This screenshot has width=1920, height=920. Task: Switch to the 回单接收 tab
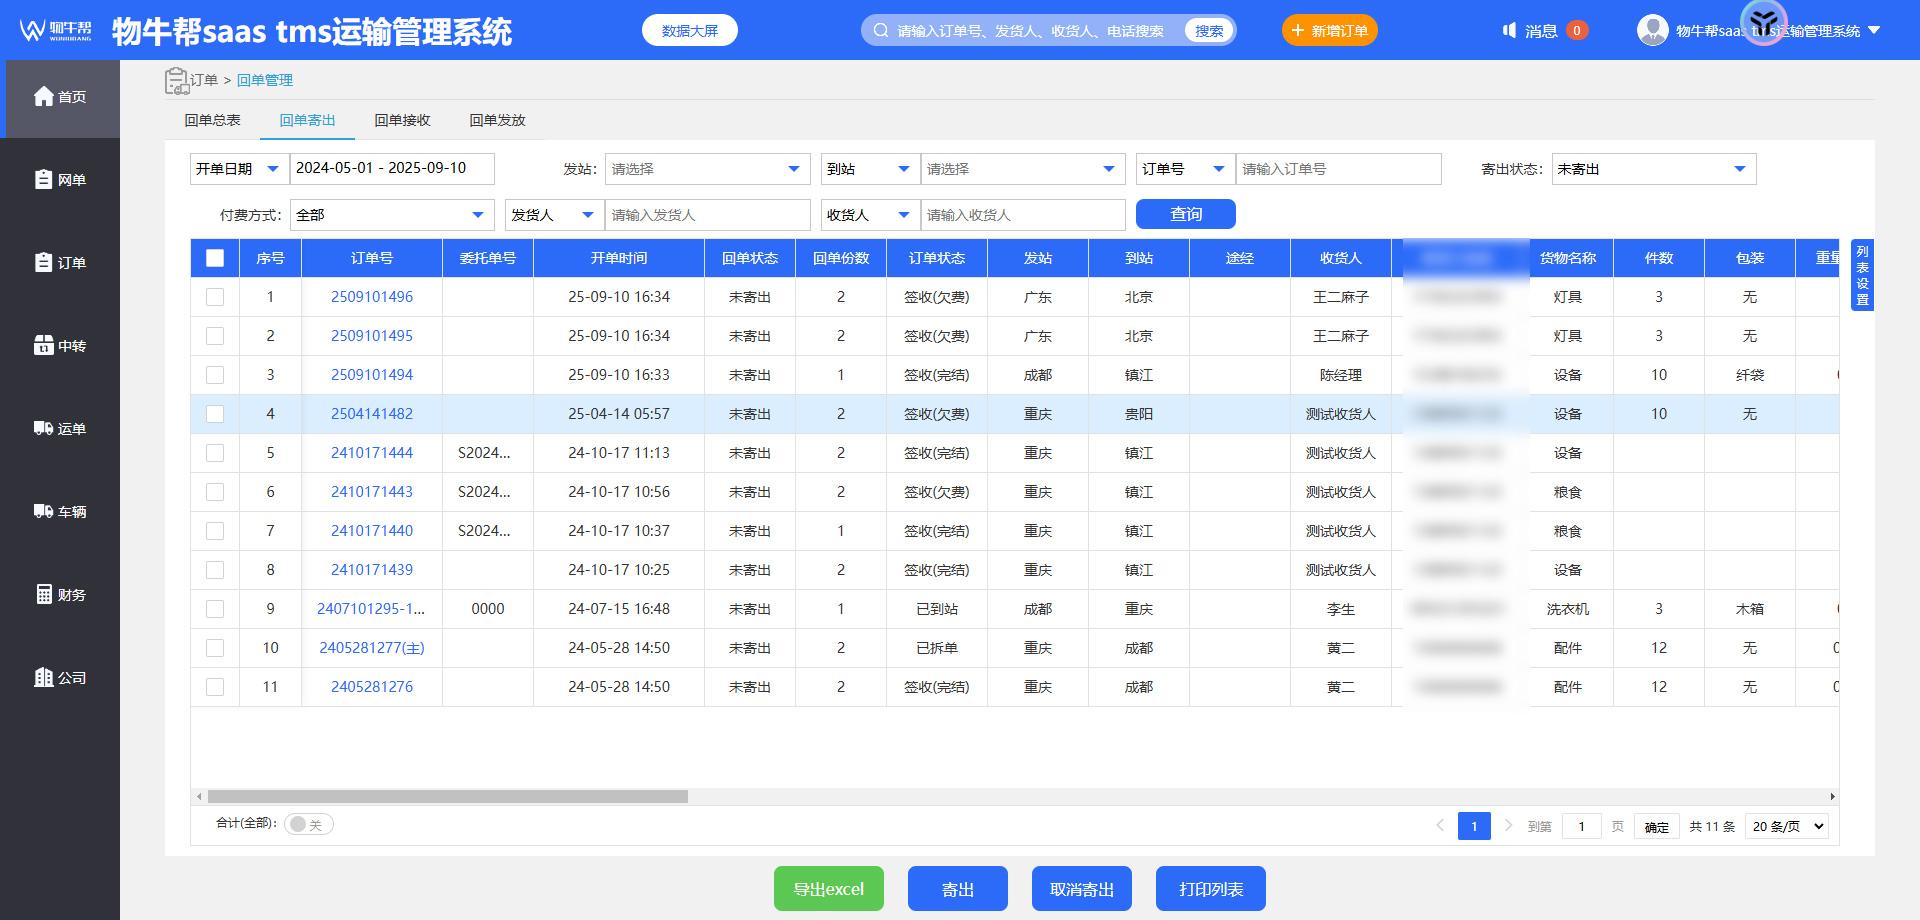pos(402,120)
